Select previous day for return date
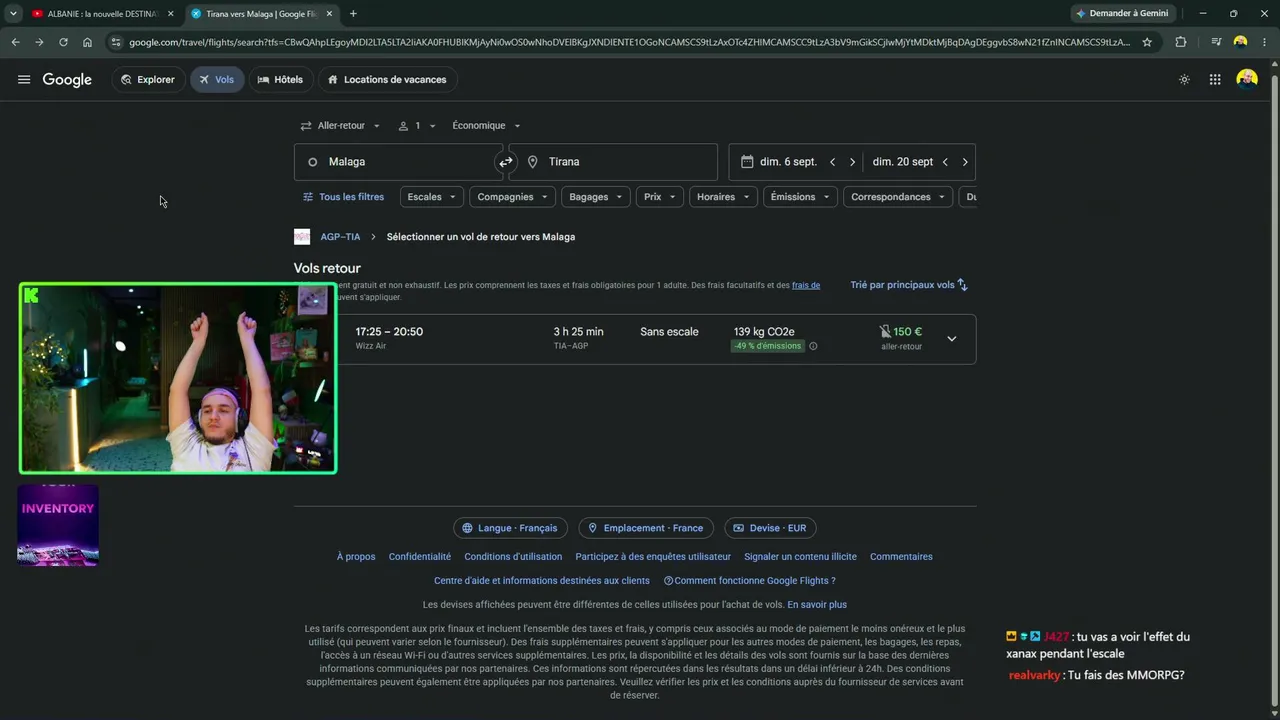 [x=945, y=162]
